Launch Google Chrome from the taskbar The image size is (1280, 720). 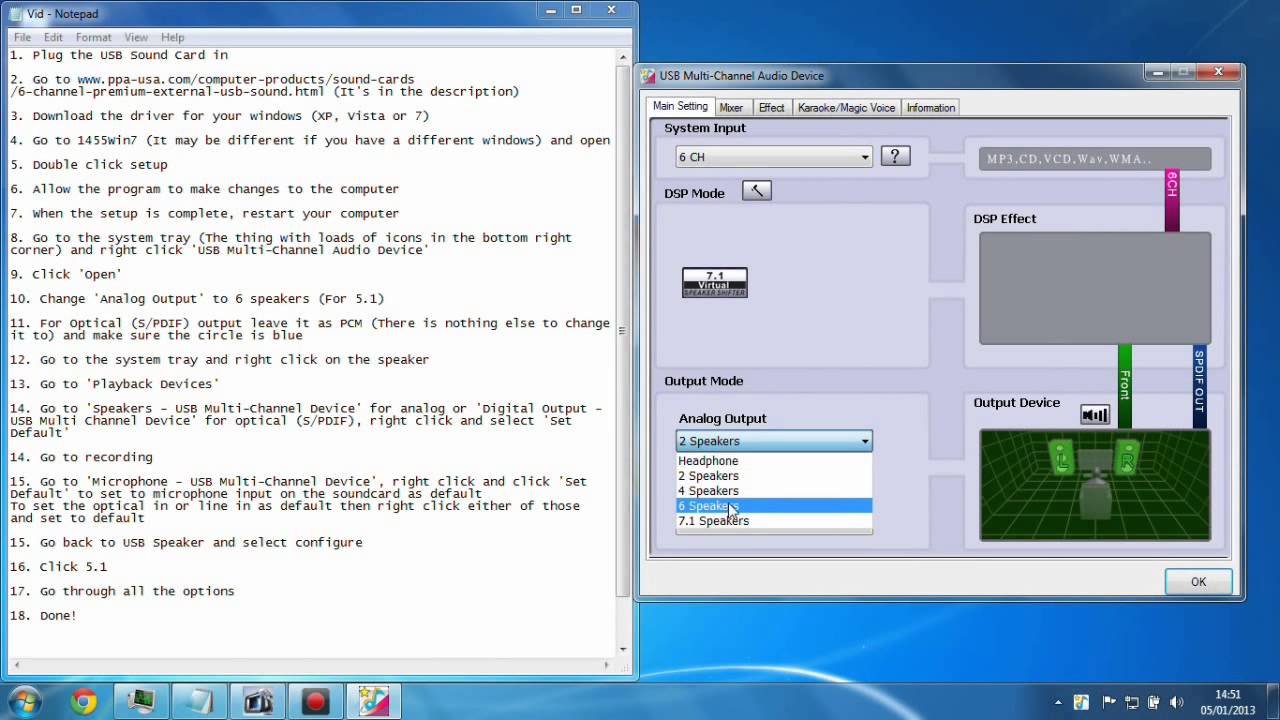point(84,702)
